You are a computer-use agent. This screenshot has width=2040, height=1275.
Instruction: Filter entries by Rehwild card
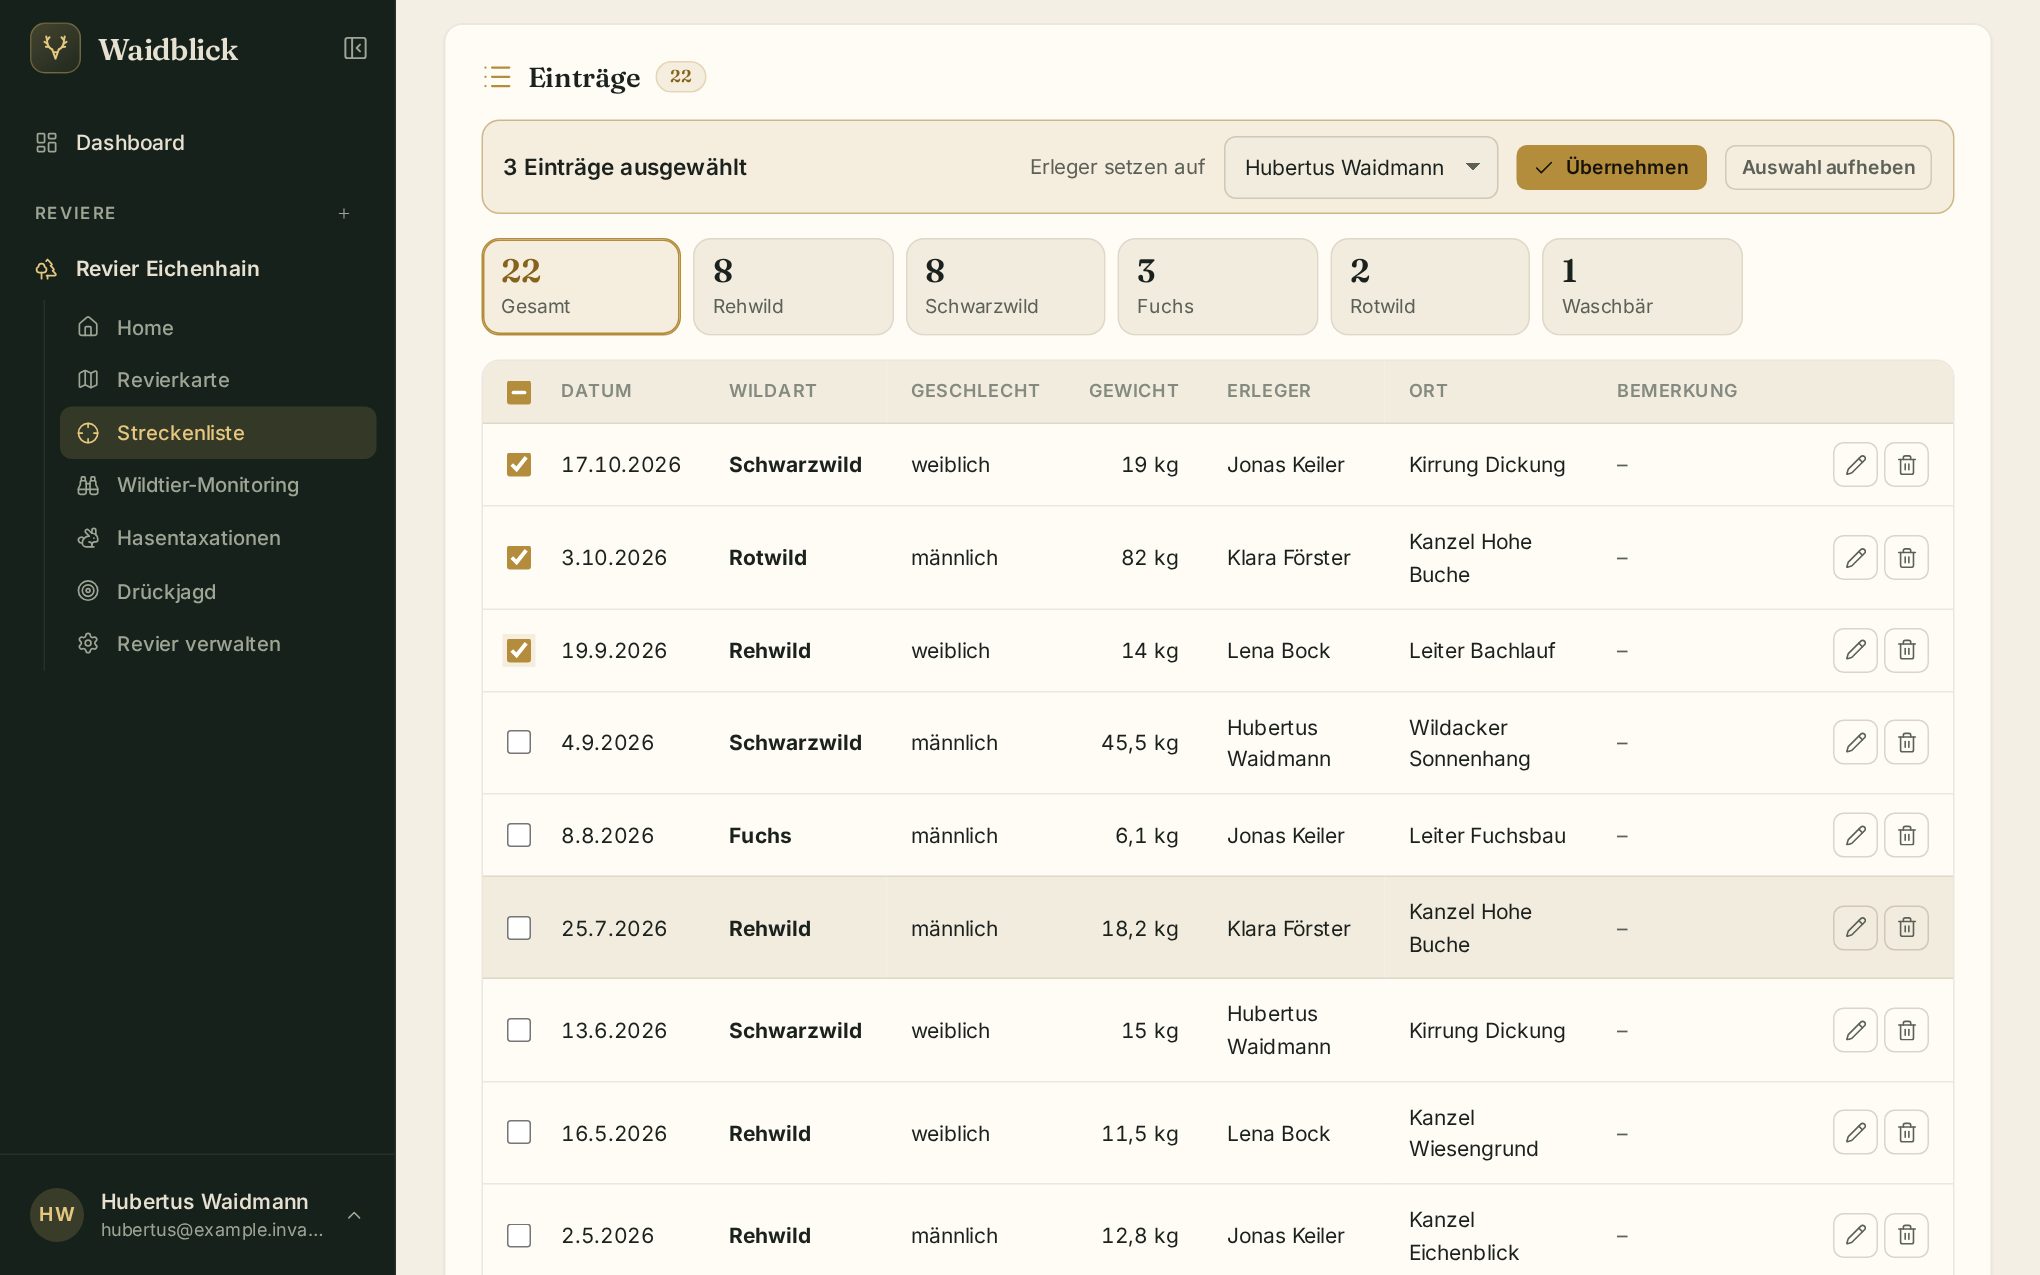click(793, 286)
